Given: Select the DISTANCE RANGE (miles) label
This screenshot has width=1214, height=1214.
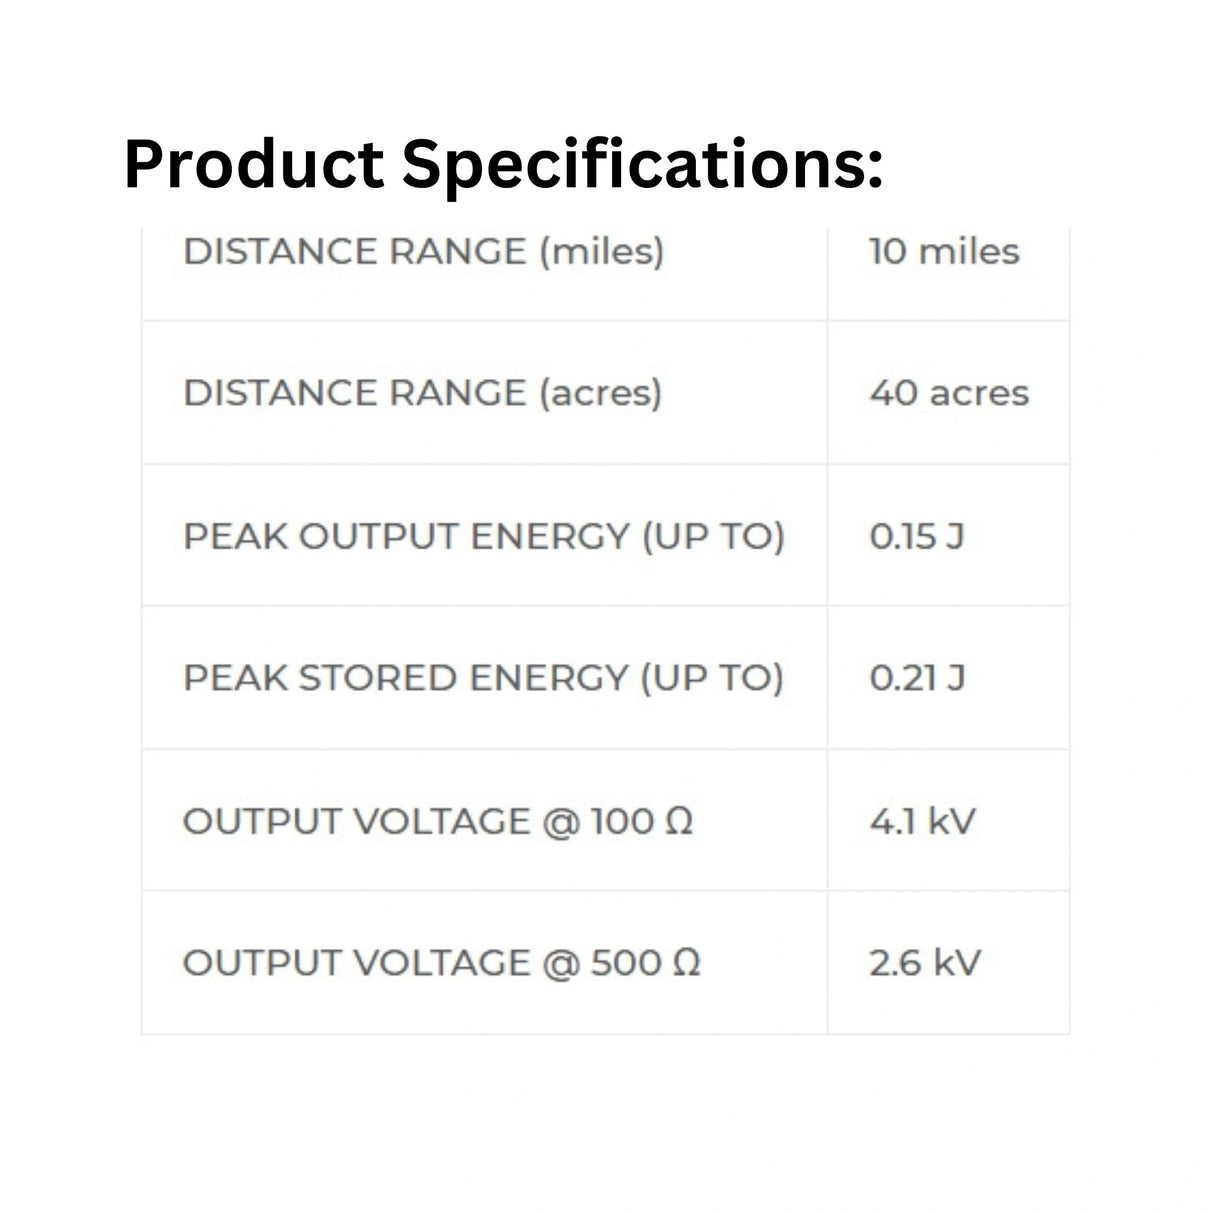Looking at the screenshot, I should (x=423, y=251).
